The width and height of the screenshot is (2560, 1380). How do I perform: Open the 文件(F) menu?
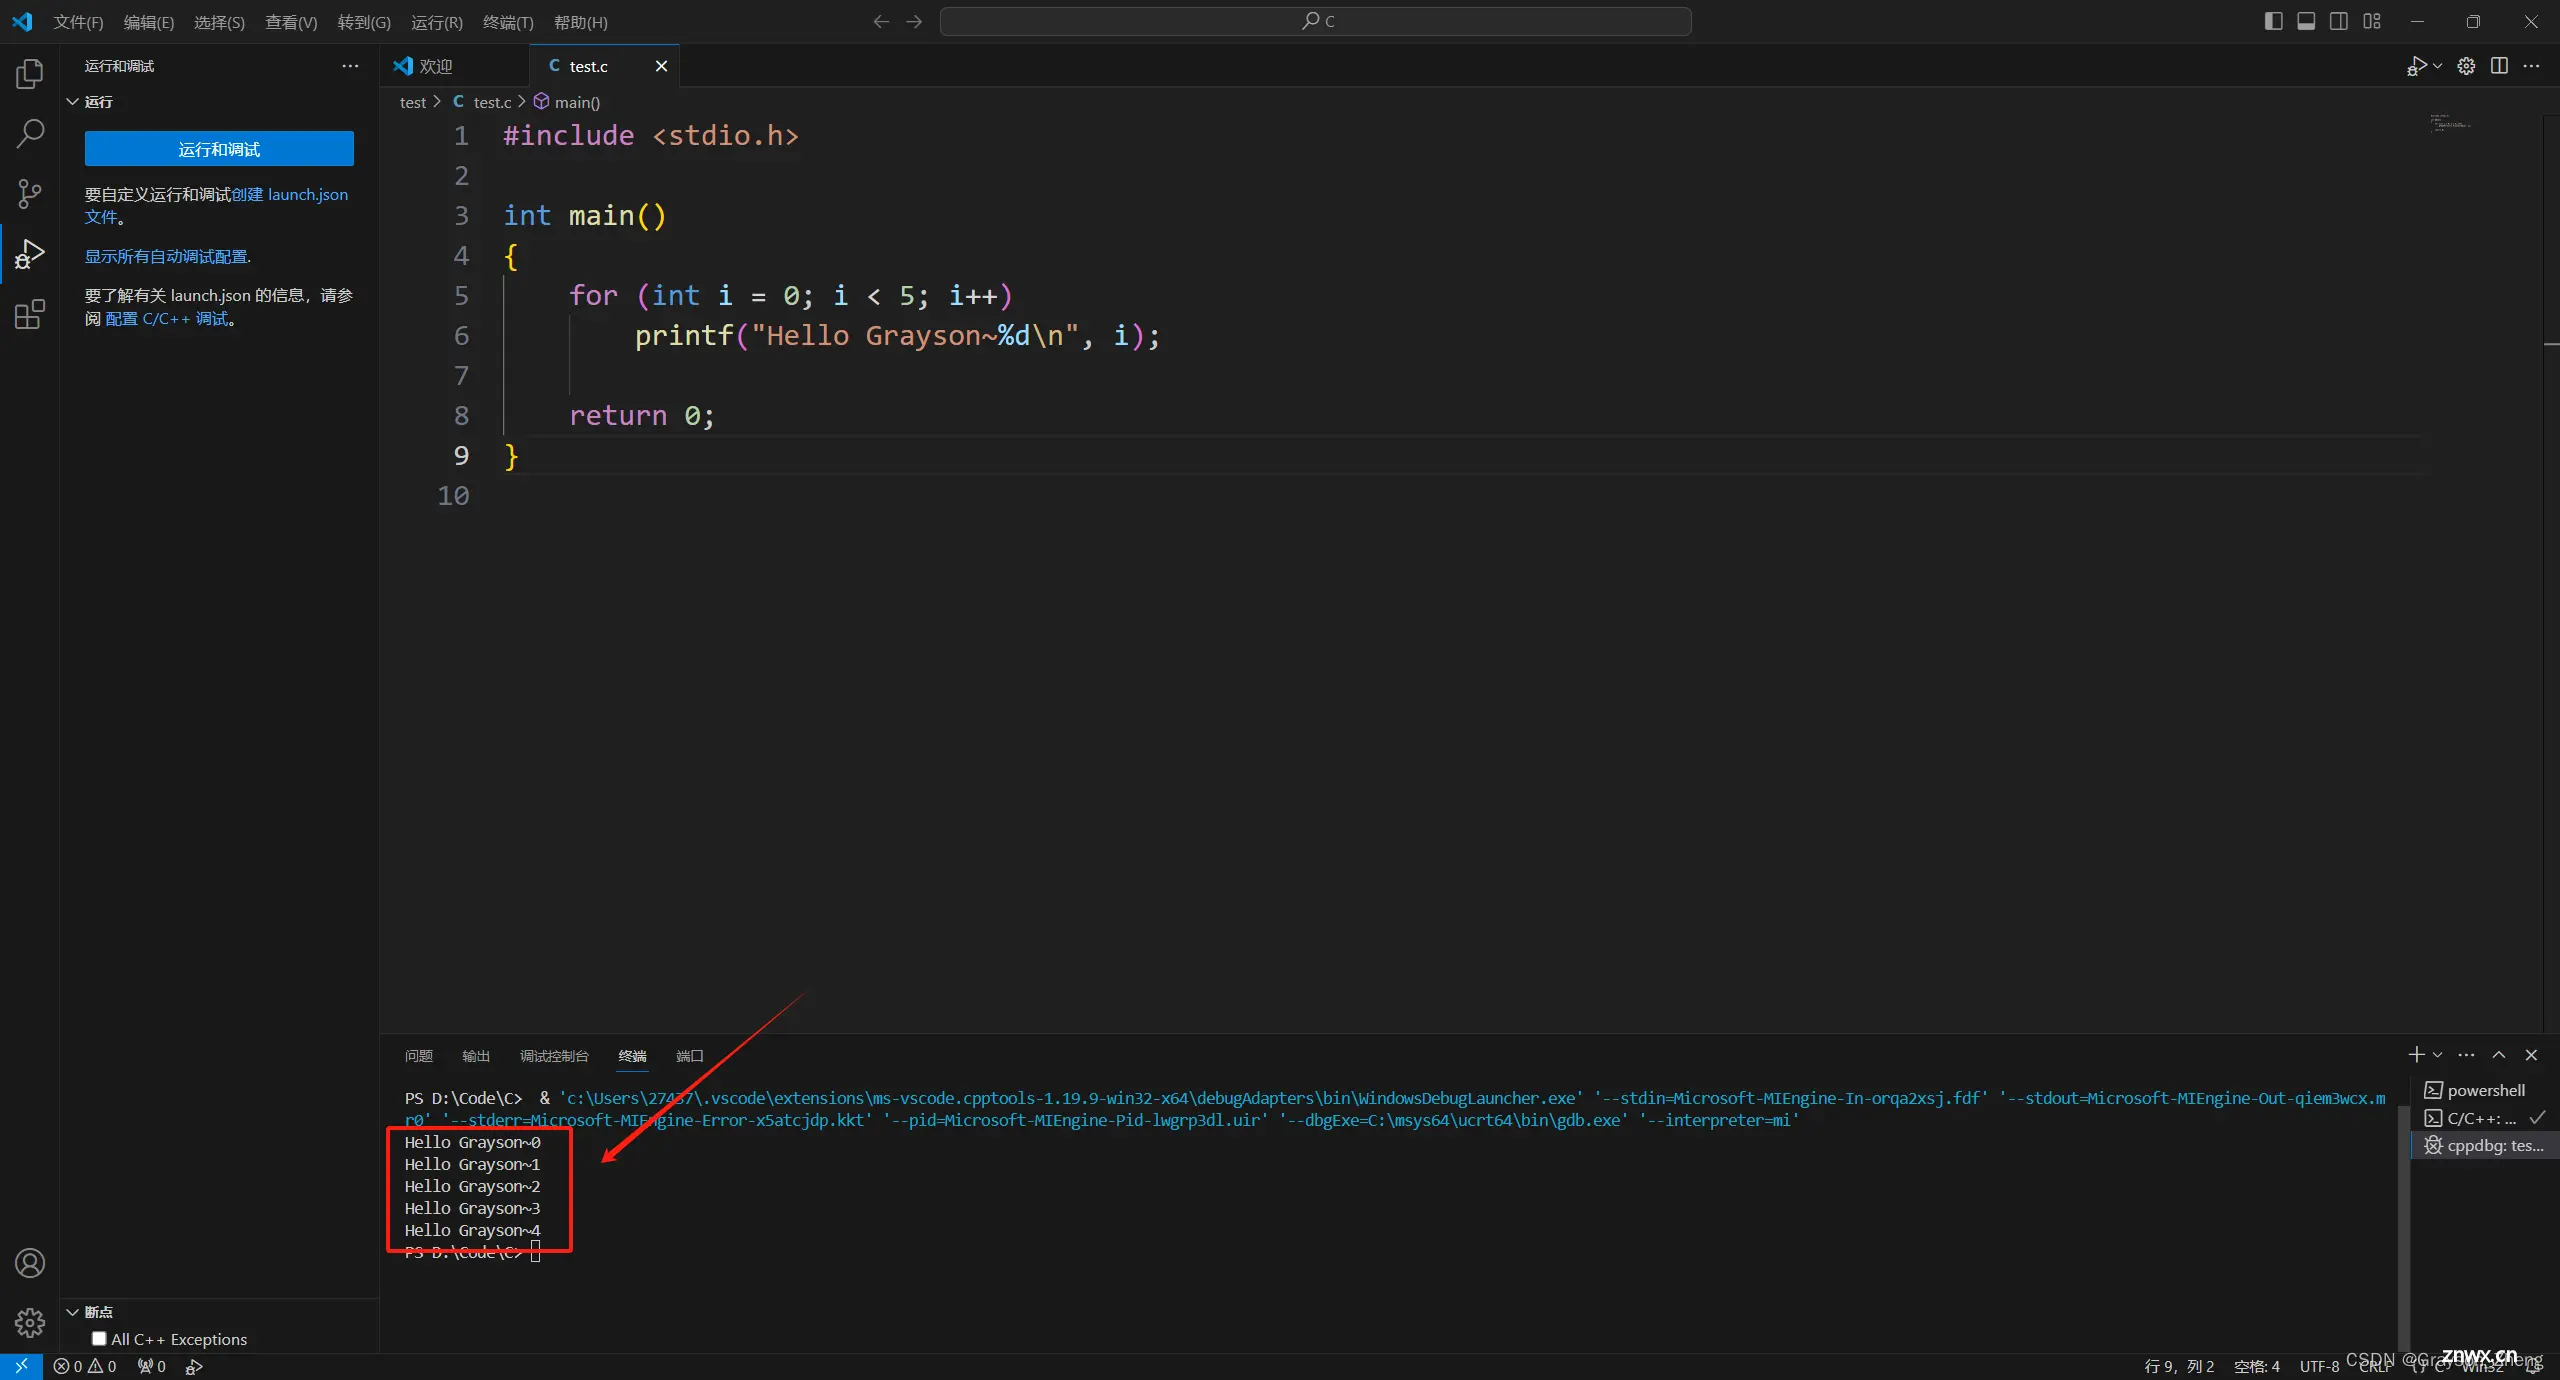[78, 22]
